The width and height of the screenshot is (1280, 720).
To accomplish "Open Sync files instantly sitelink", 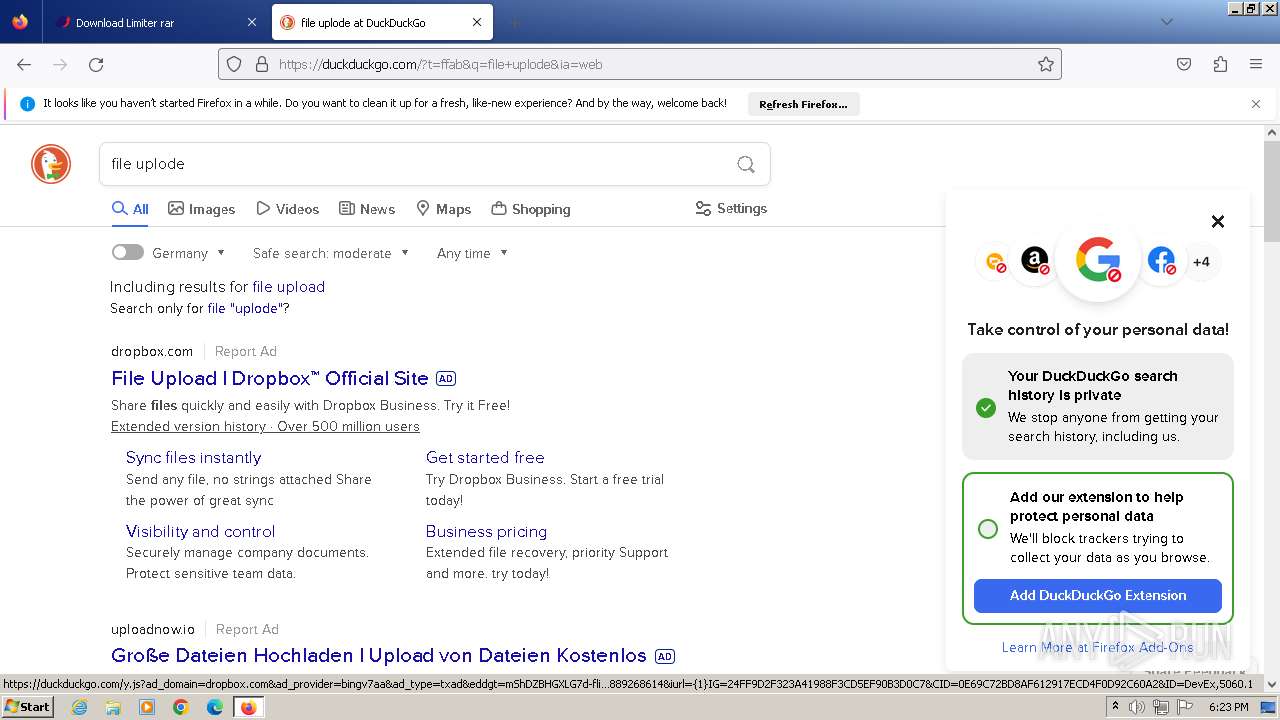I will 193,457.
